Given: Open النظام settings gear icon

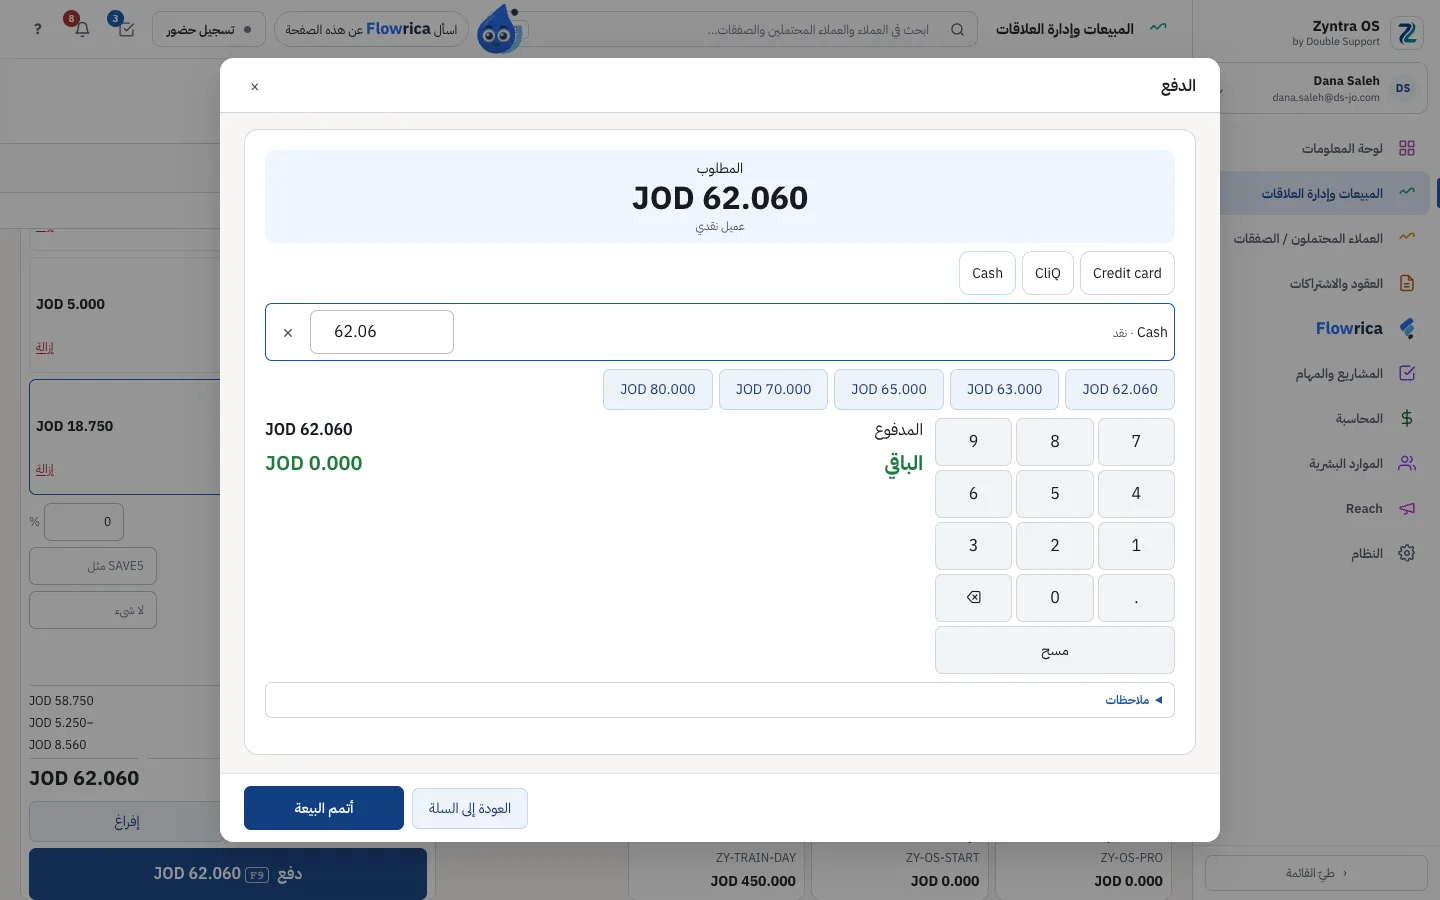Looking at the screenshot, I should [1407, 553].
